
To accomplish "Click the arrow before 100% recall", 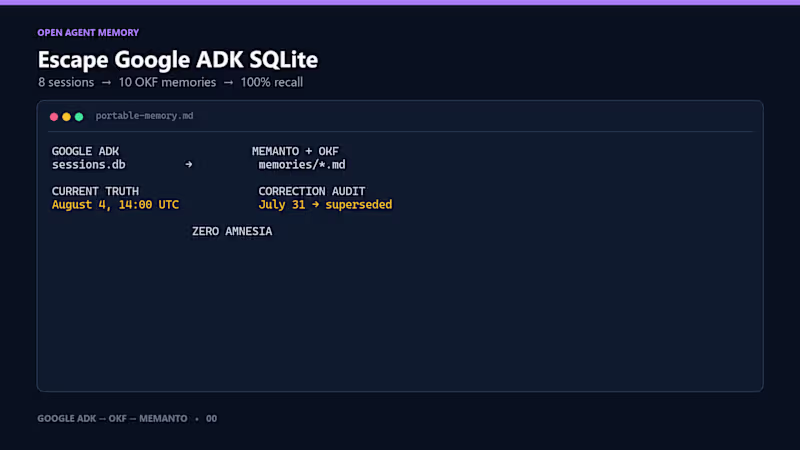I will (228, 83).
